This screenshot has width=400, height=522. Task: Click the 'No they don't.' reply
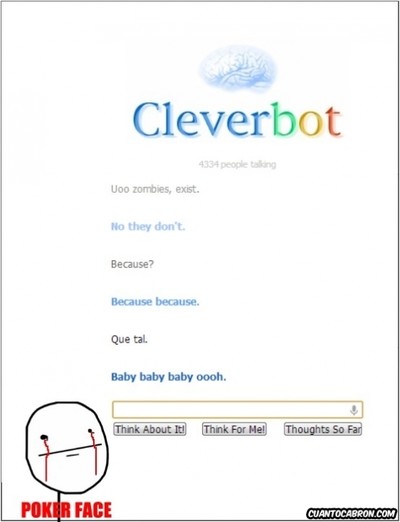pyautogui.click(x=148, y=226)
